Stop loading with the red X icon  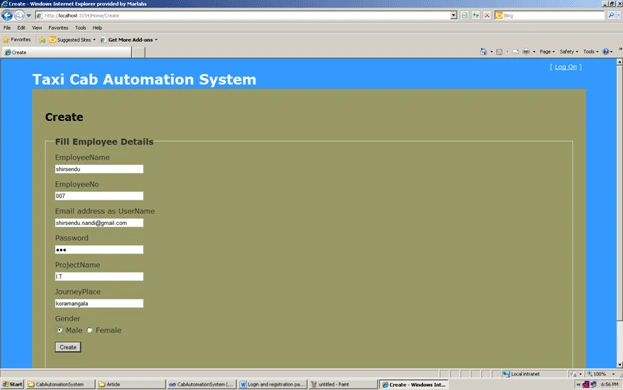(487, 15)
